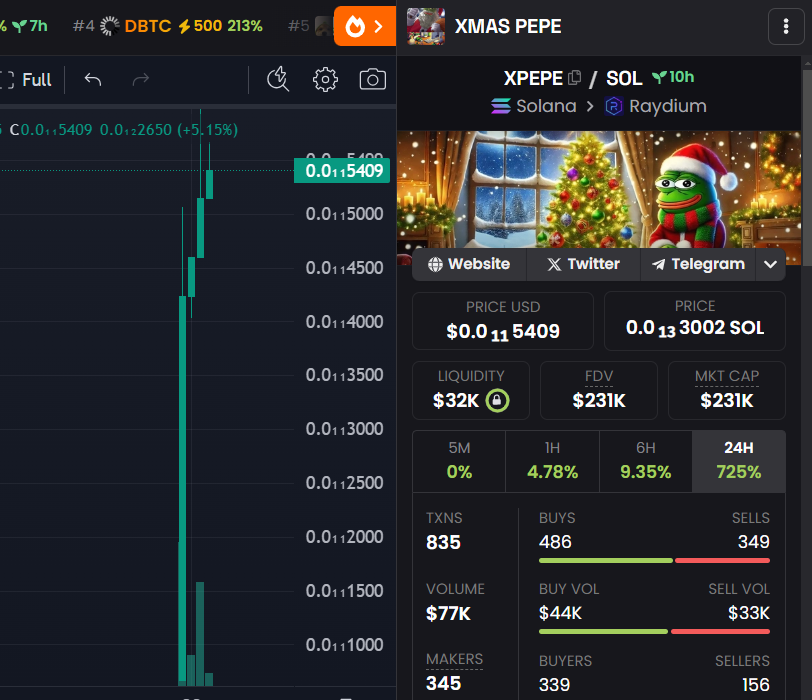Click the MAKERS label
This screenshot has width=812, height=700.
[x=454, y=659]
